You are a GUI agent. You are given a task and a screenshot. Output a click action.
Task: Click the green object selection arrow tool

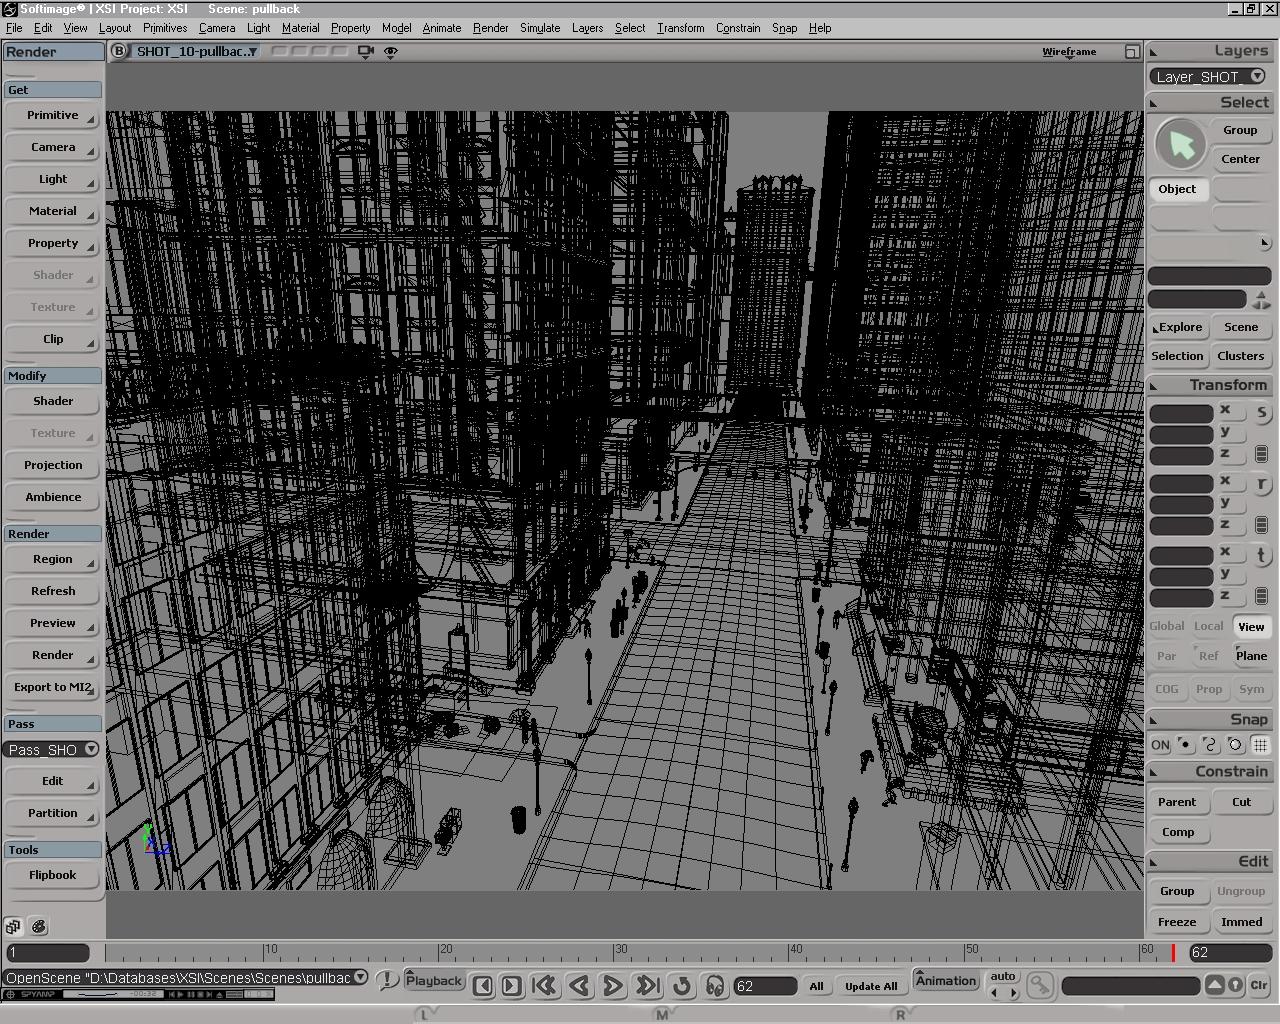point(1181,144)
